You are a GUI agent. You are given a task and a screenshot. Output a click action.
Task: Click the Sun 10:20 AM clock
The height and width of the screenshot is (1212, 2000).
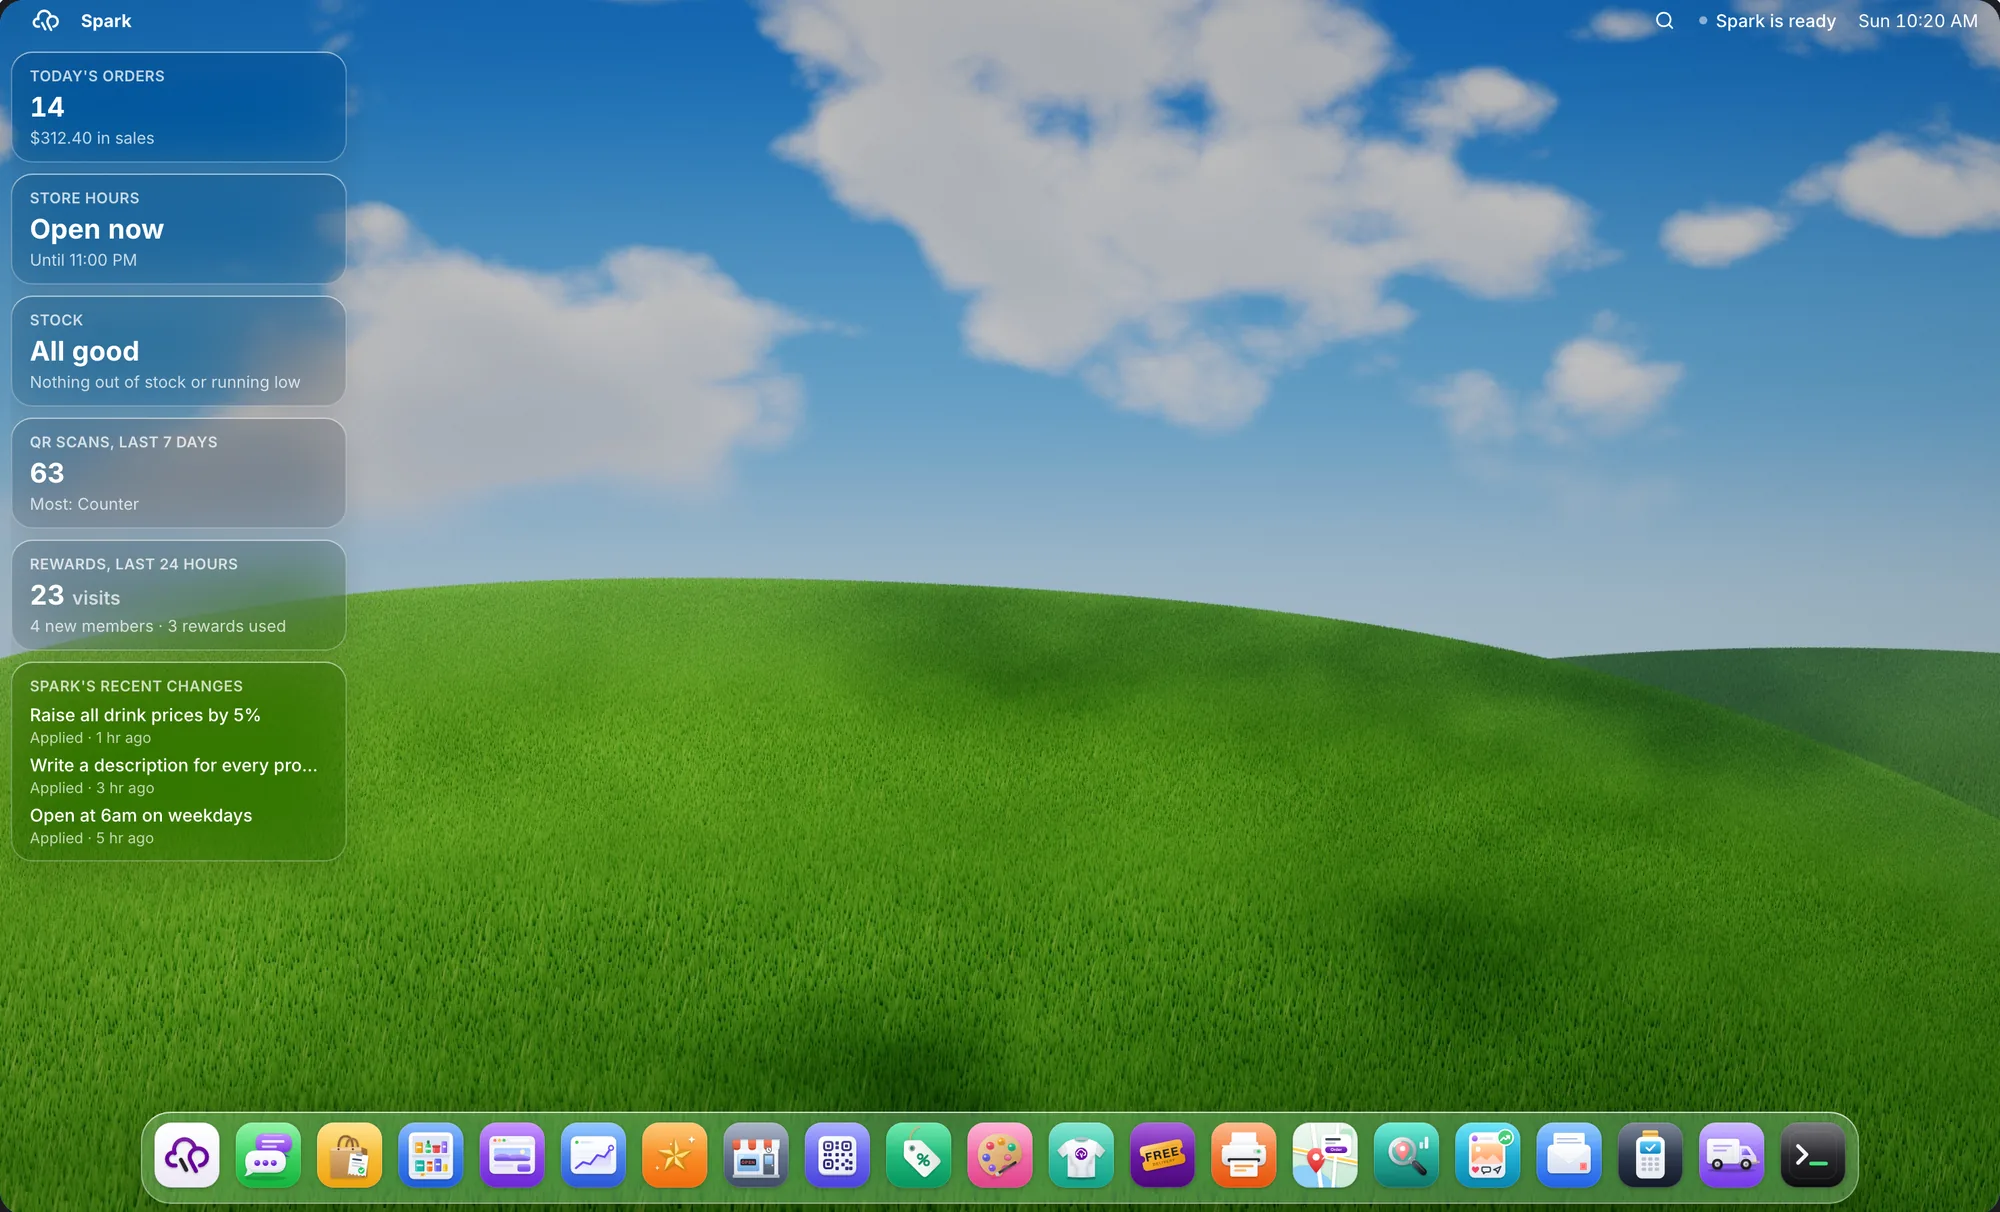pos(1918,20)
